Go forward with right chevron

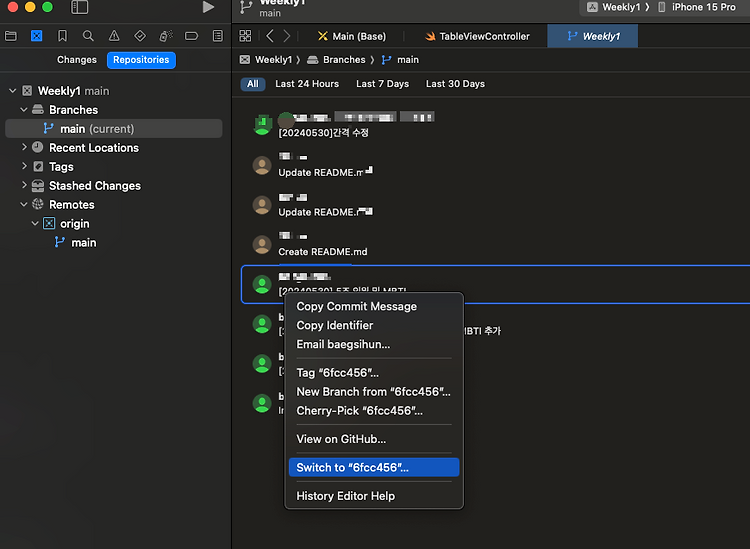pyautogui.click(x=287, y=36)
